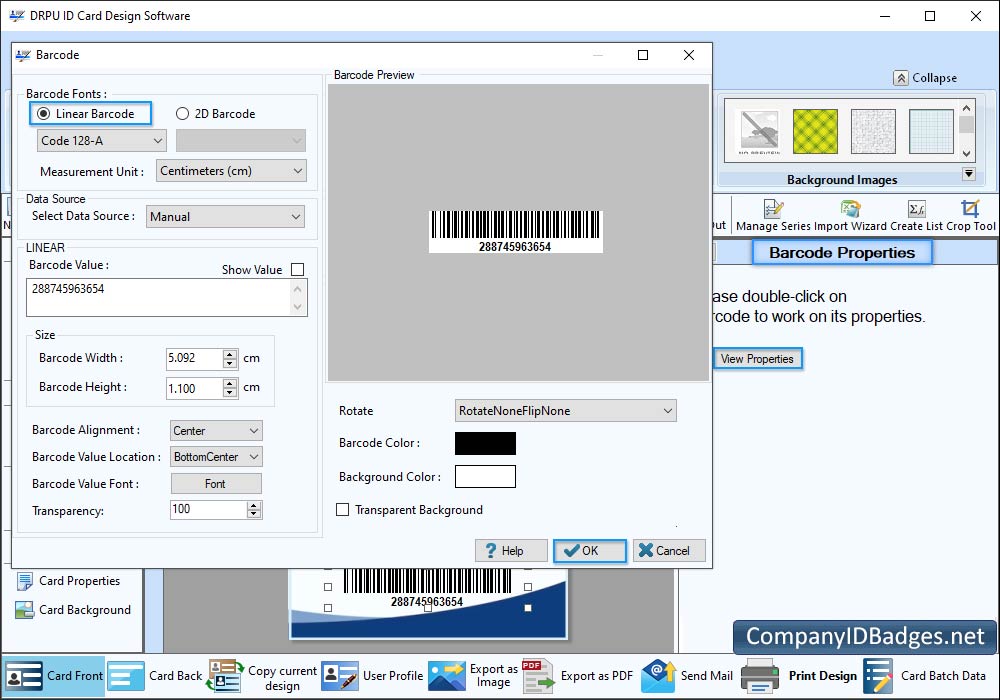
Task: Click the Create List icon
Action: 916,208
